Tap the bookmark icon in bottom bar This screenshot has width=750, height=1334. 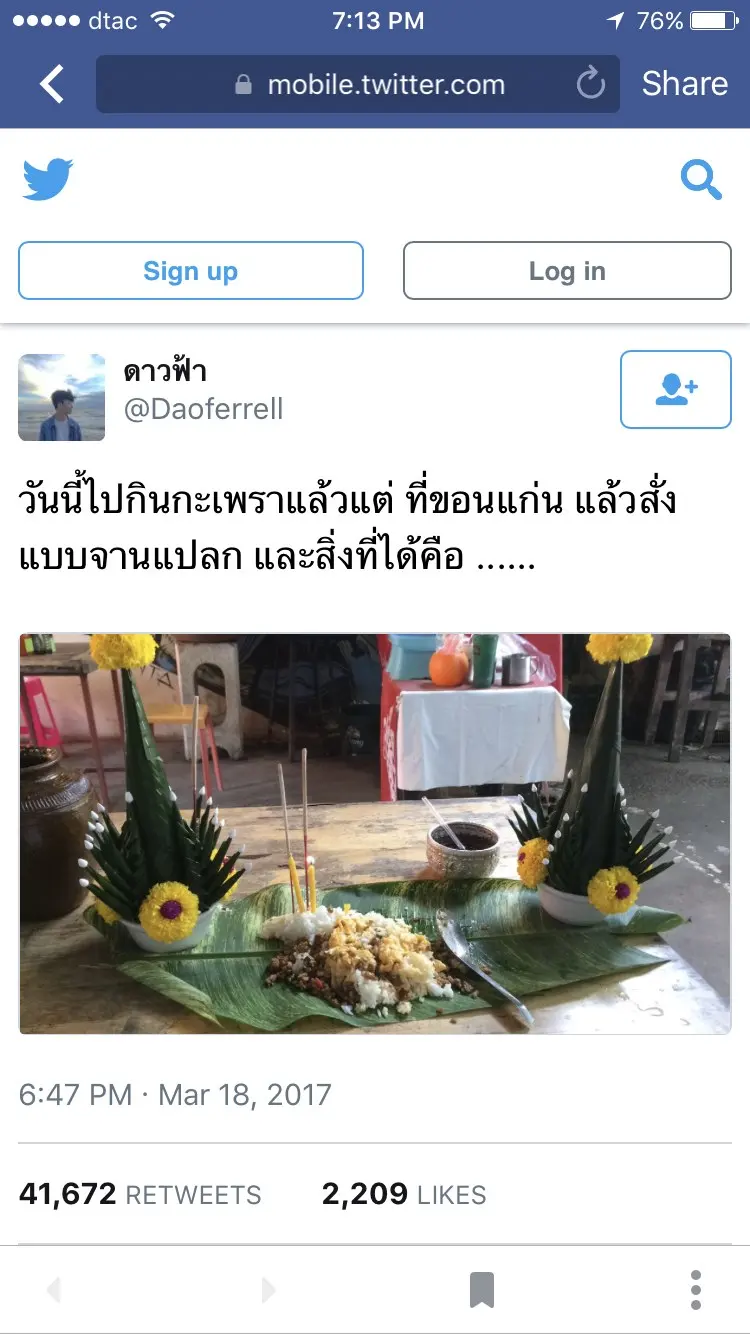[482, 1290]
